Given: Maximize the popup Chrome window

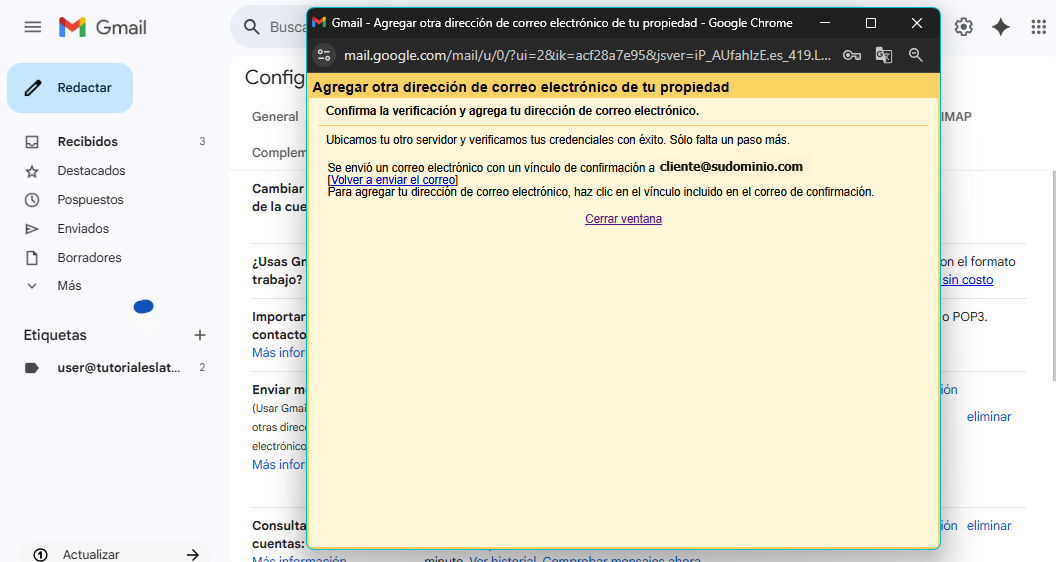Looking at the screenshot, I should (x=871, y=23).
